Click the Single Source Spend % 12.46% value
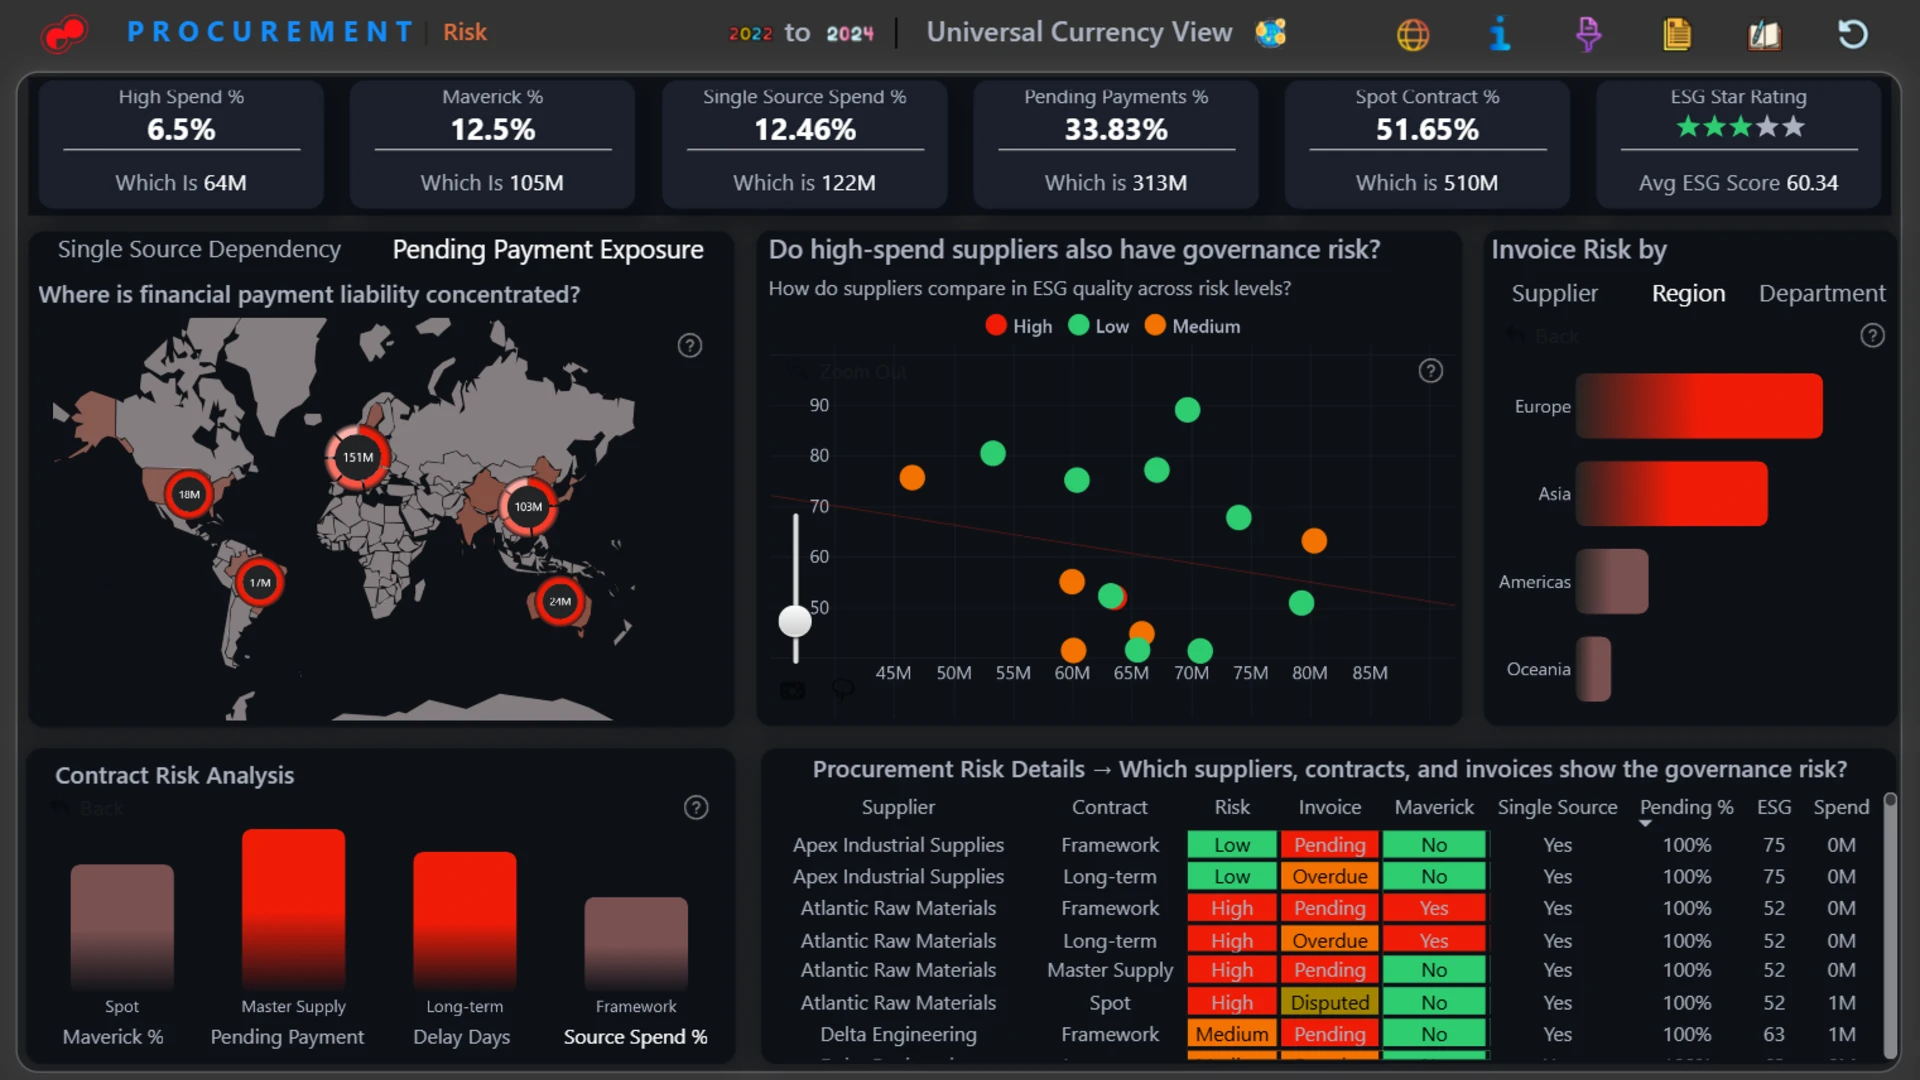1920x1080 pixels. [x=805, y=130]
